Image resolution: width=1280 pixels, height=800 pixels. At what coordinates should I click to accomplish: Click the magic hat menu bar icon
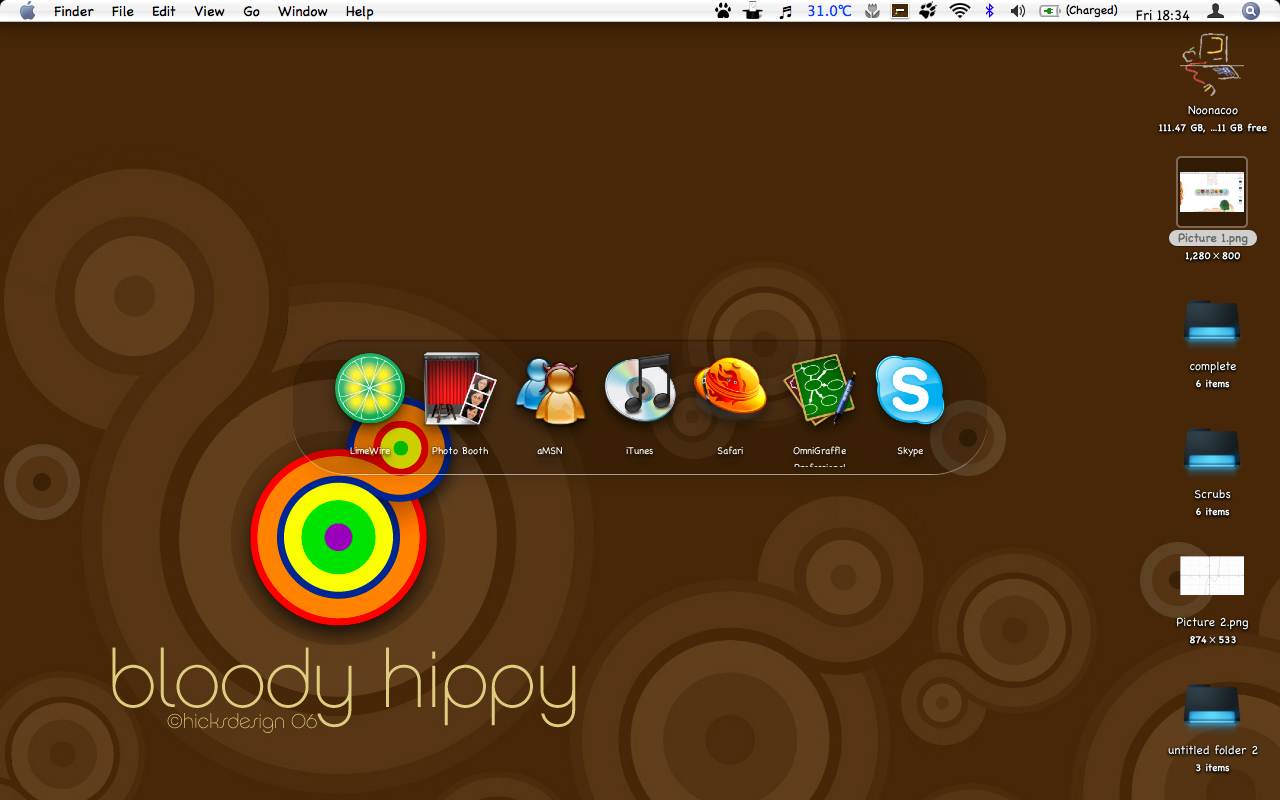[x=752, y=11]
